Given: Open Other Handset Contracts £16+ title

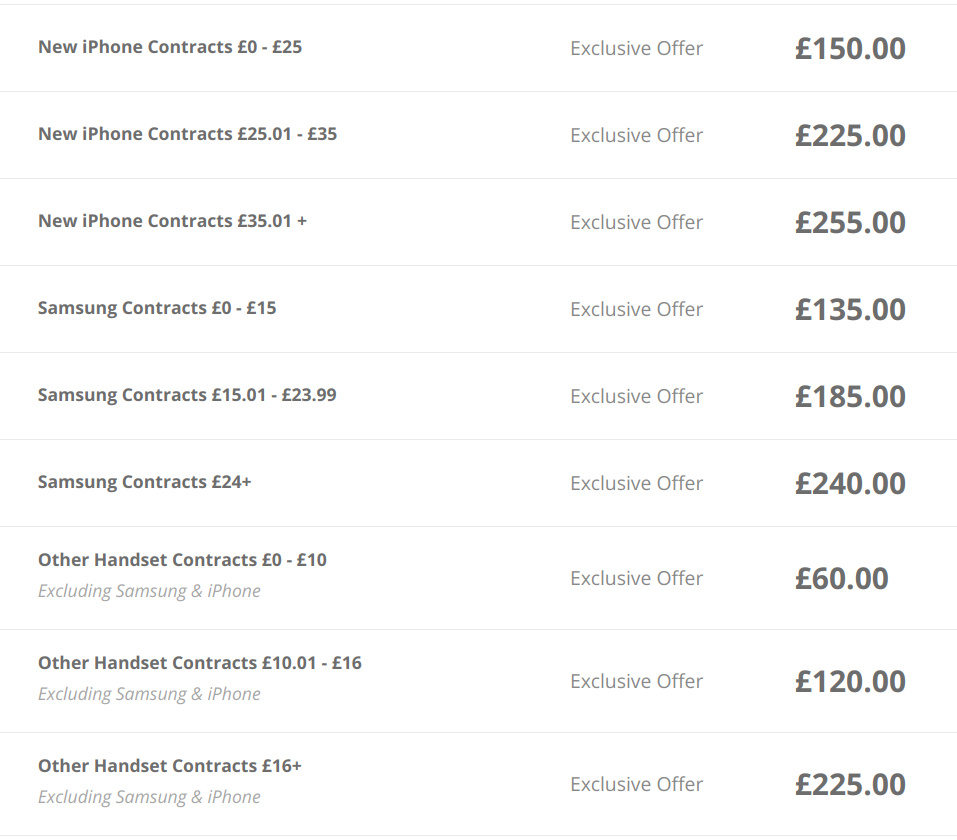Looking at the screenshot, I should [169, 766].
